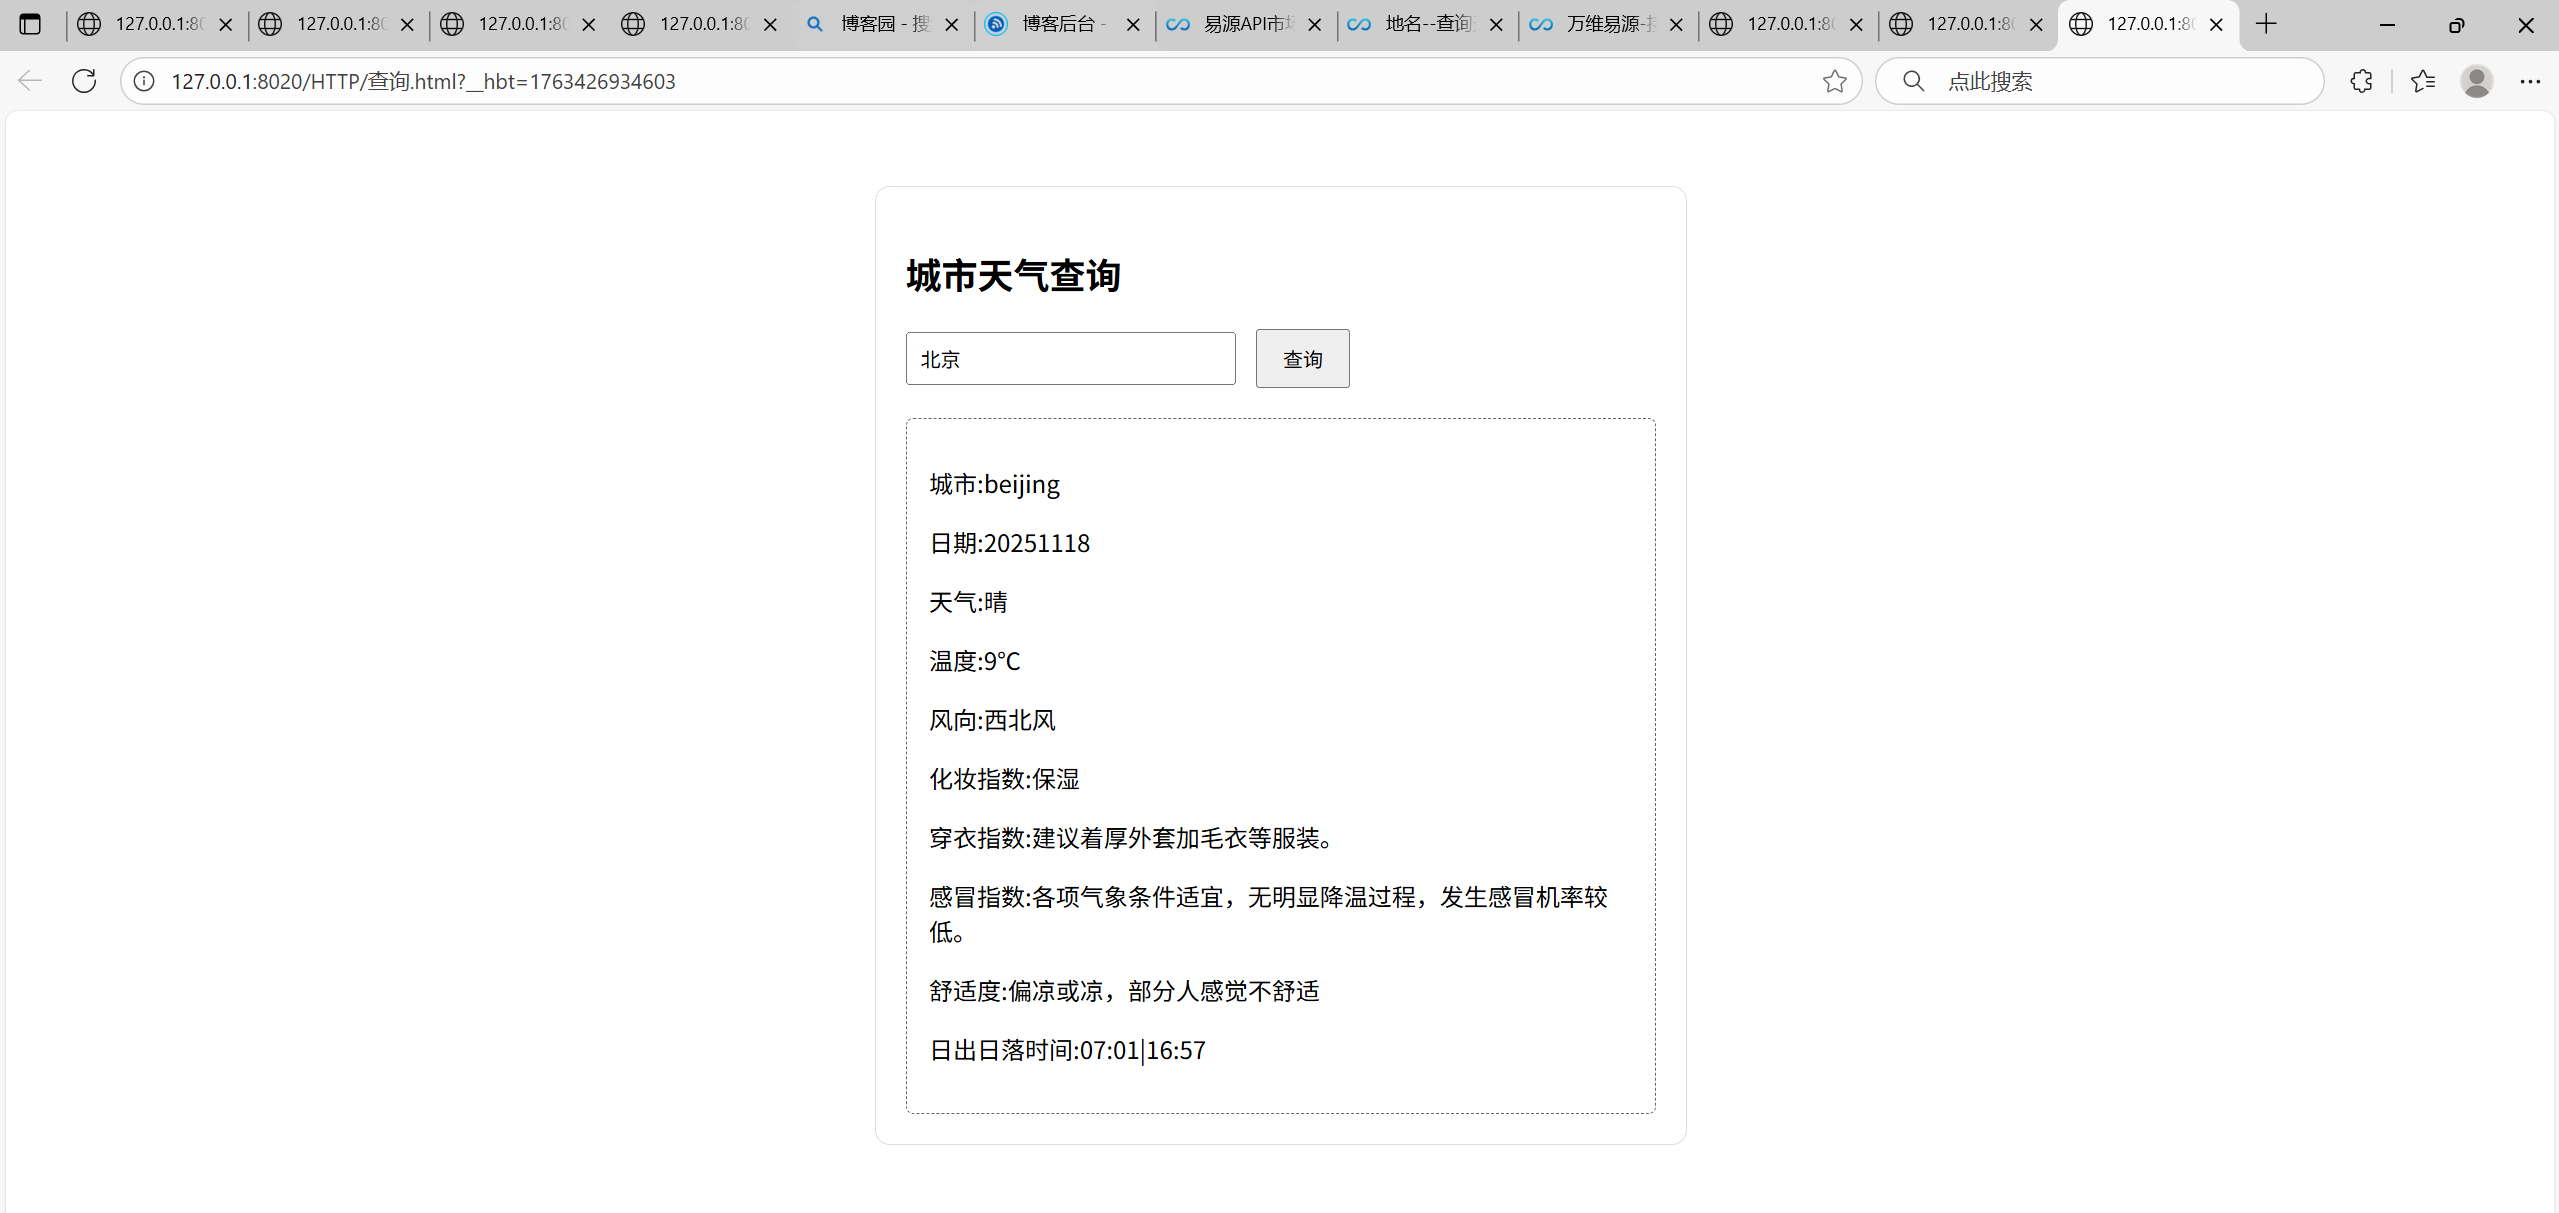Close the 万维易源 tab

(x=1676, y=25)
